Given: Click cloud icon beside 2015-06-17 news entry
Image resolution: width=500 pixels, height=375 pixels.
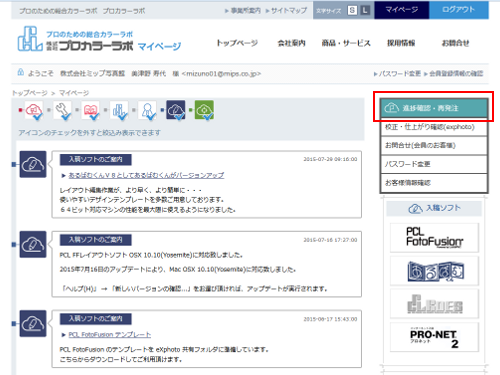Looking at the screenshot, I should click(x=33, y=323).
